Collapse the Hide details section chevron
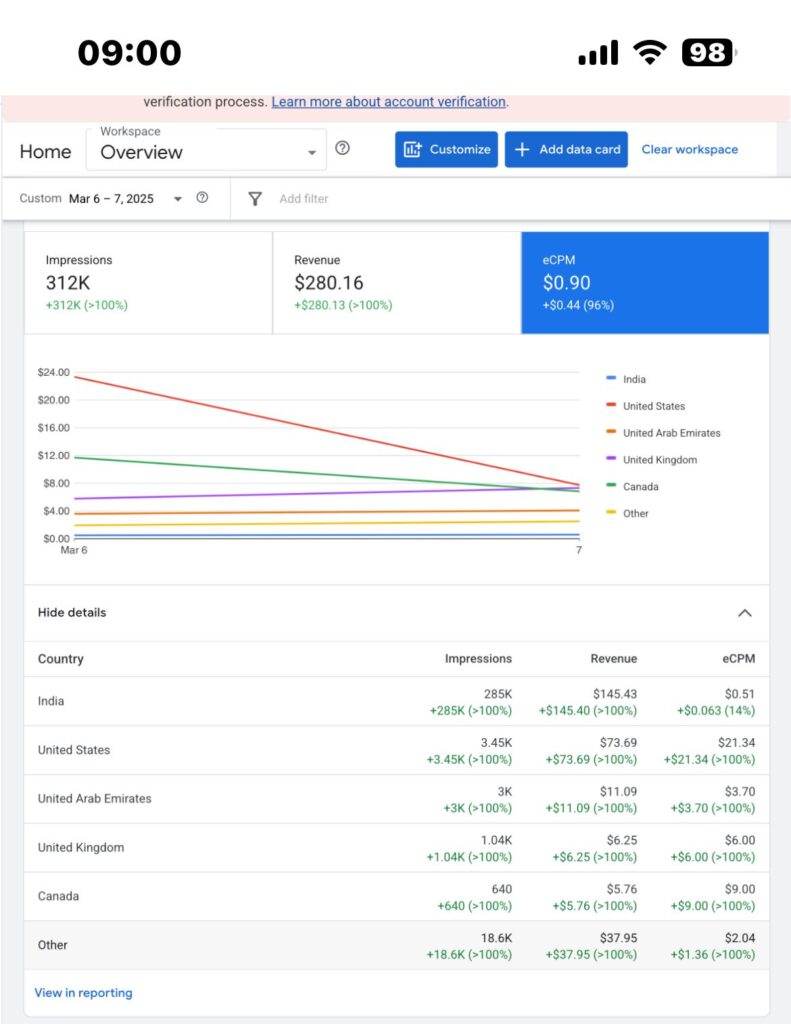The image size is (791, 1024). point(744,613)
